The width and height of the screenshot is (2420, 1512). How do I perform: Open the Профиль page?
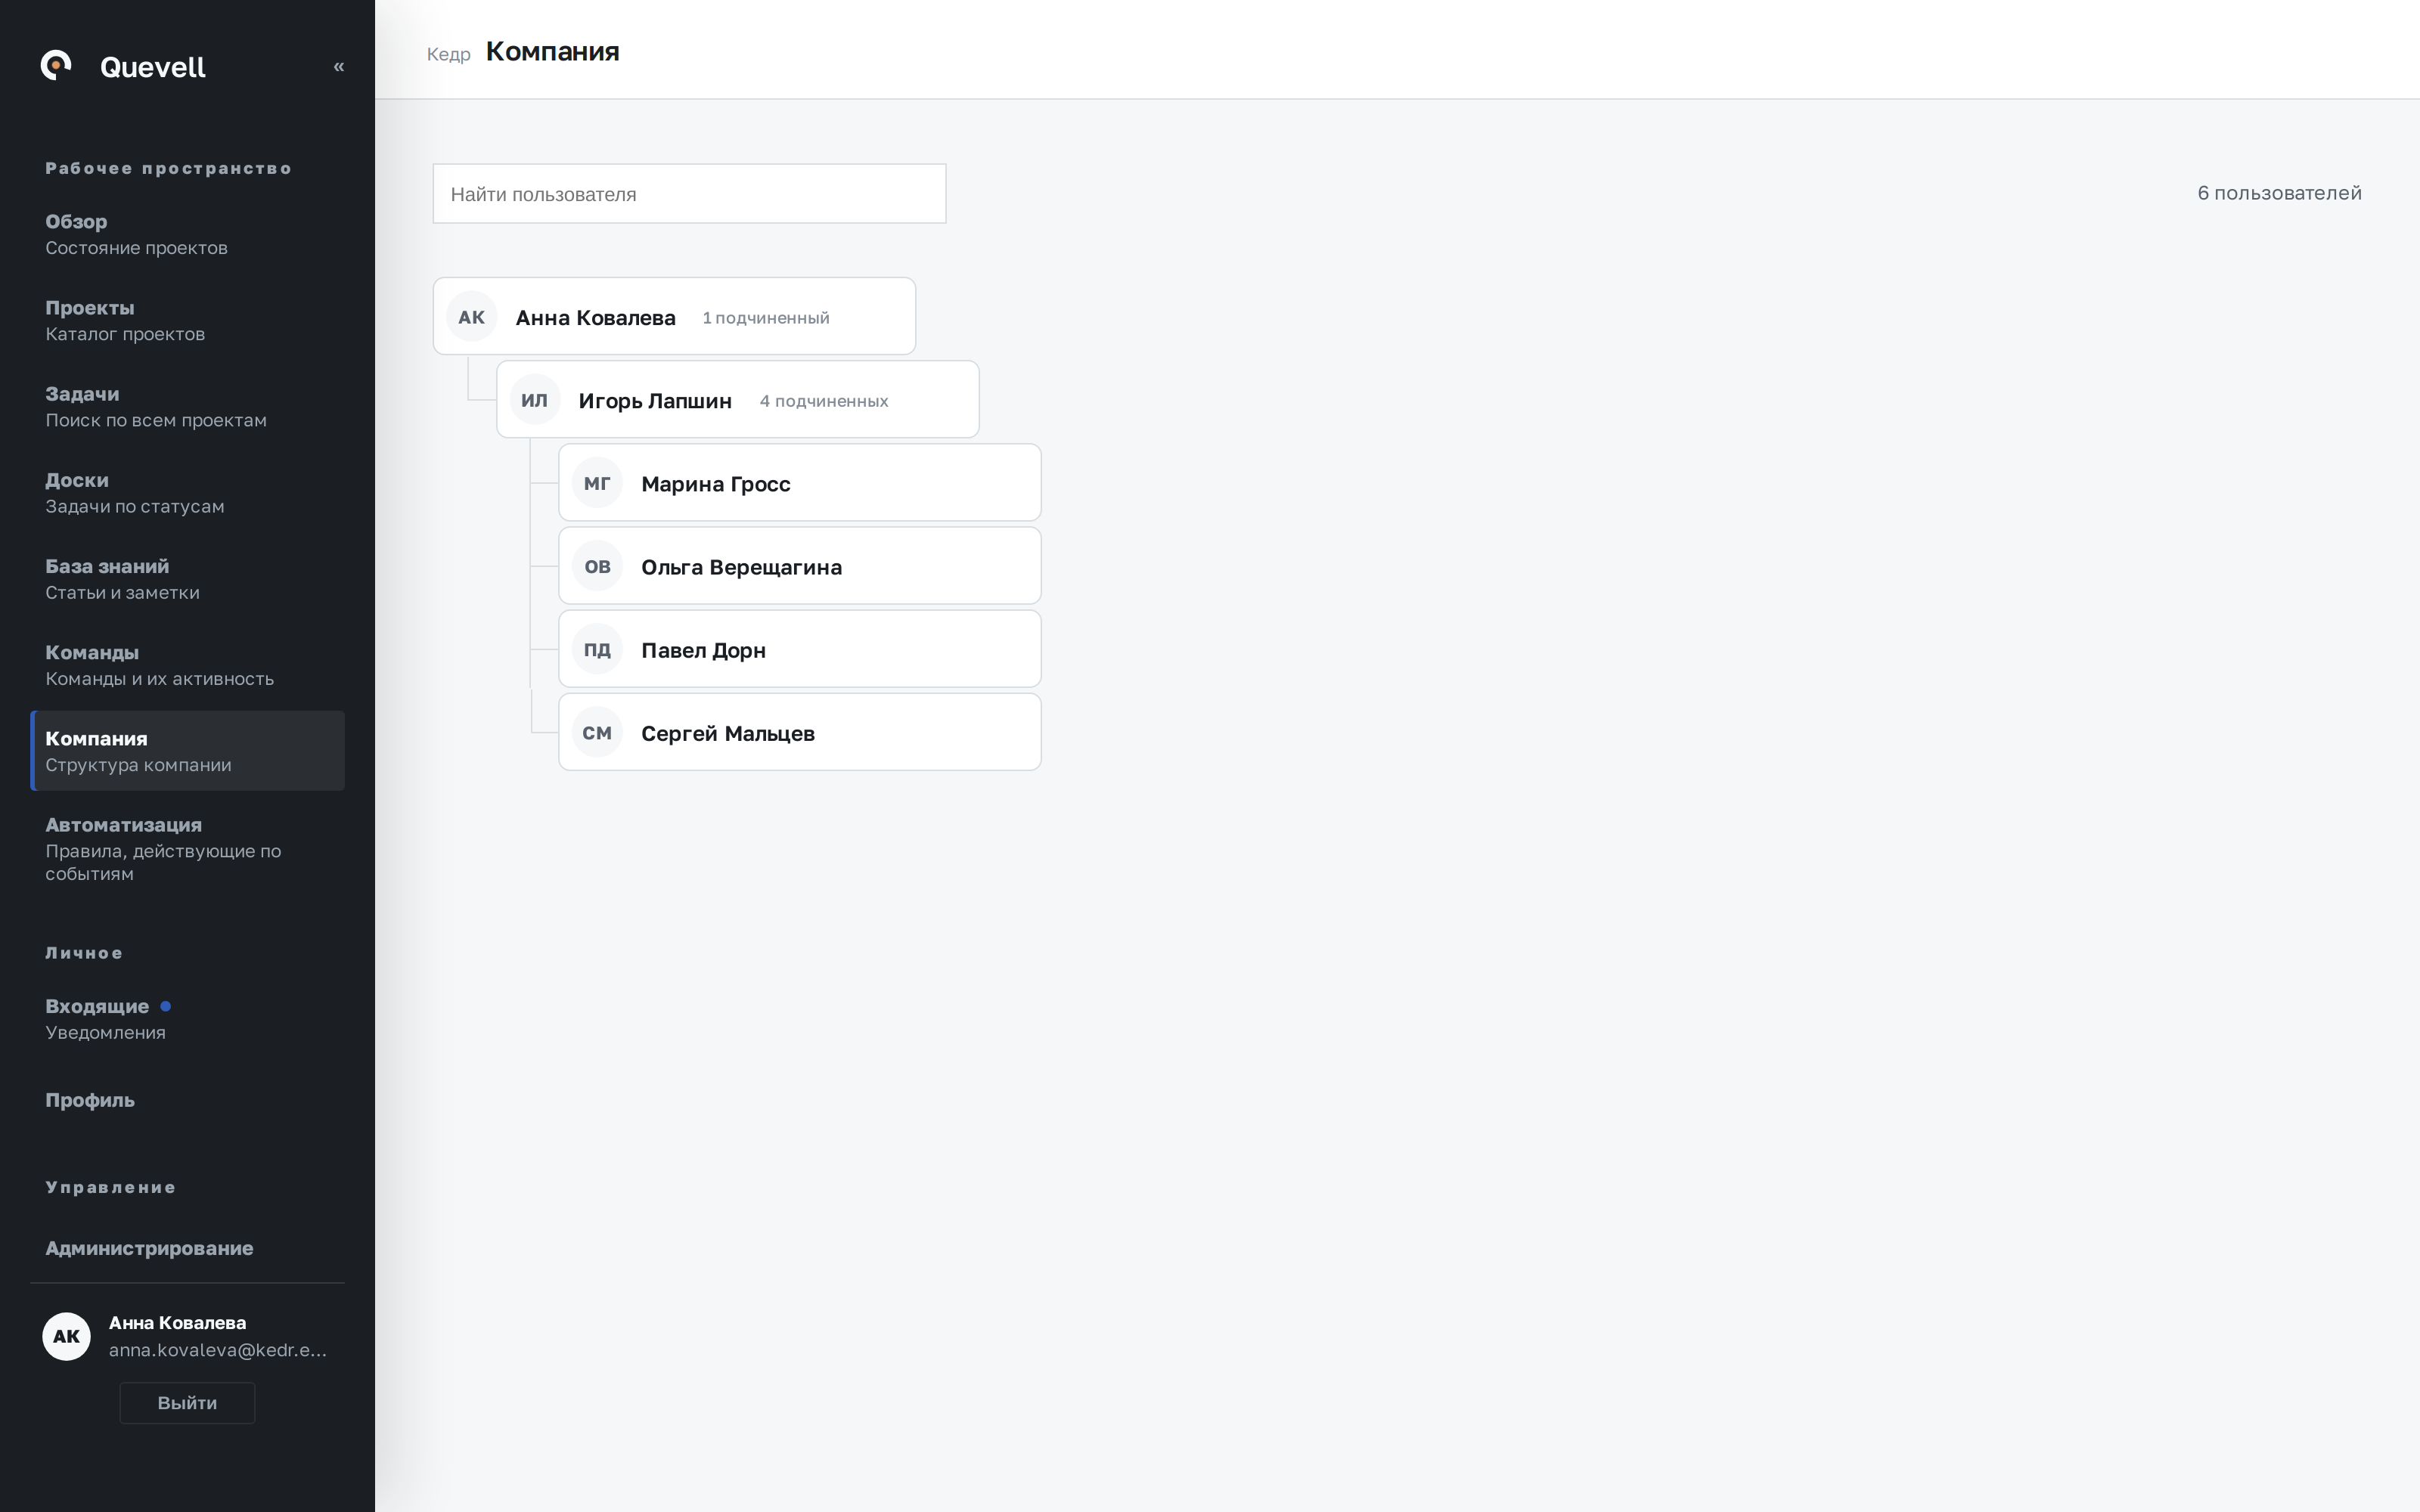187,1100
